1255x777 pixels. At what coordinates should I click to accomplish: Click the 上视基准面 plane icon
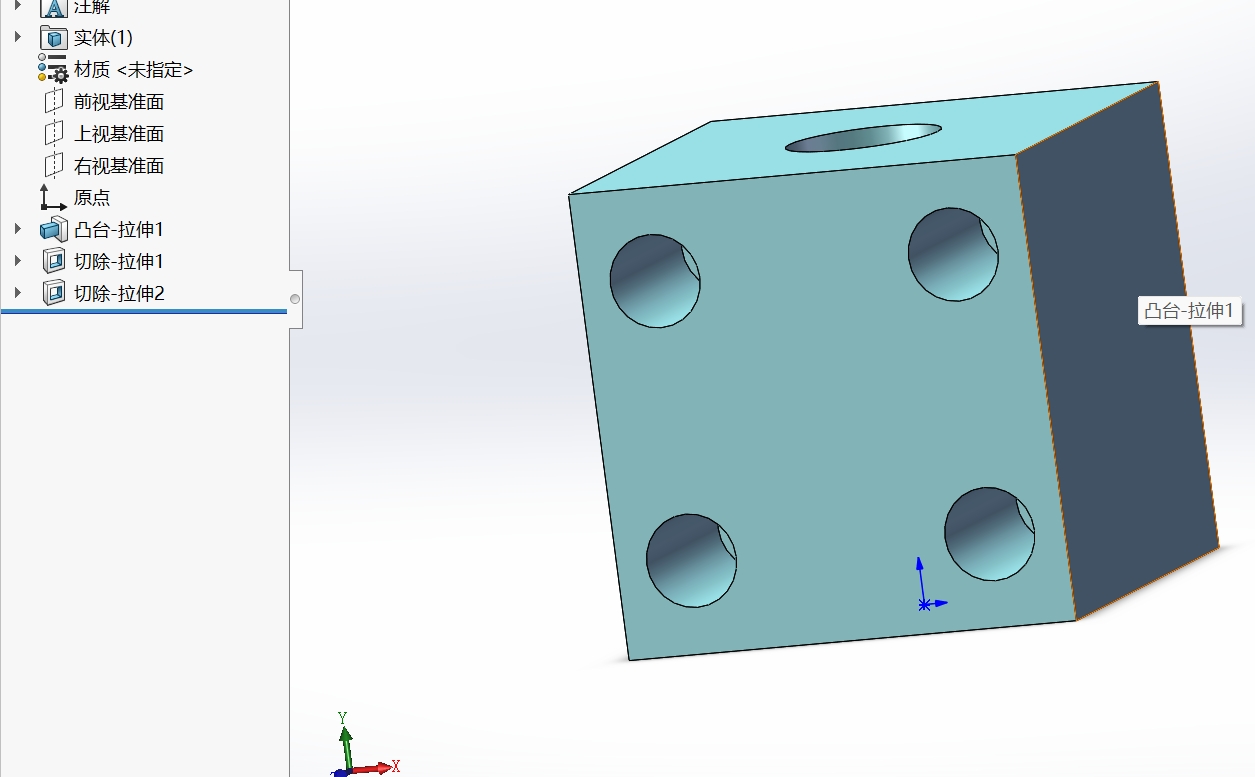tap(53, 134)
